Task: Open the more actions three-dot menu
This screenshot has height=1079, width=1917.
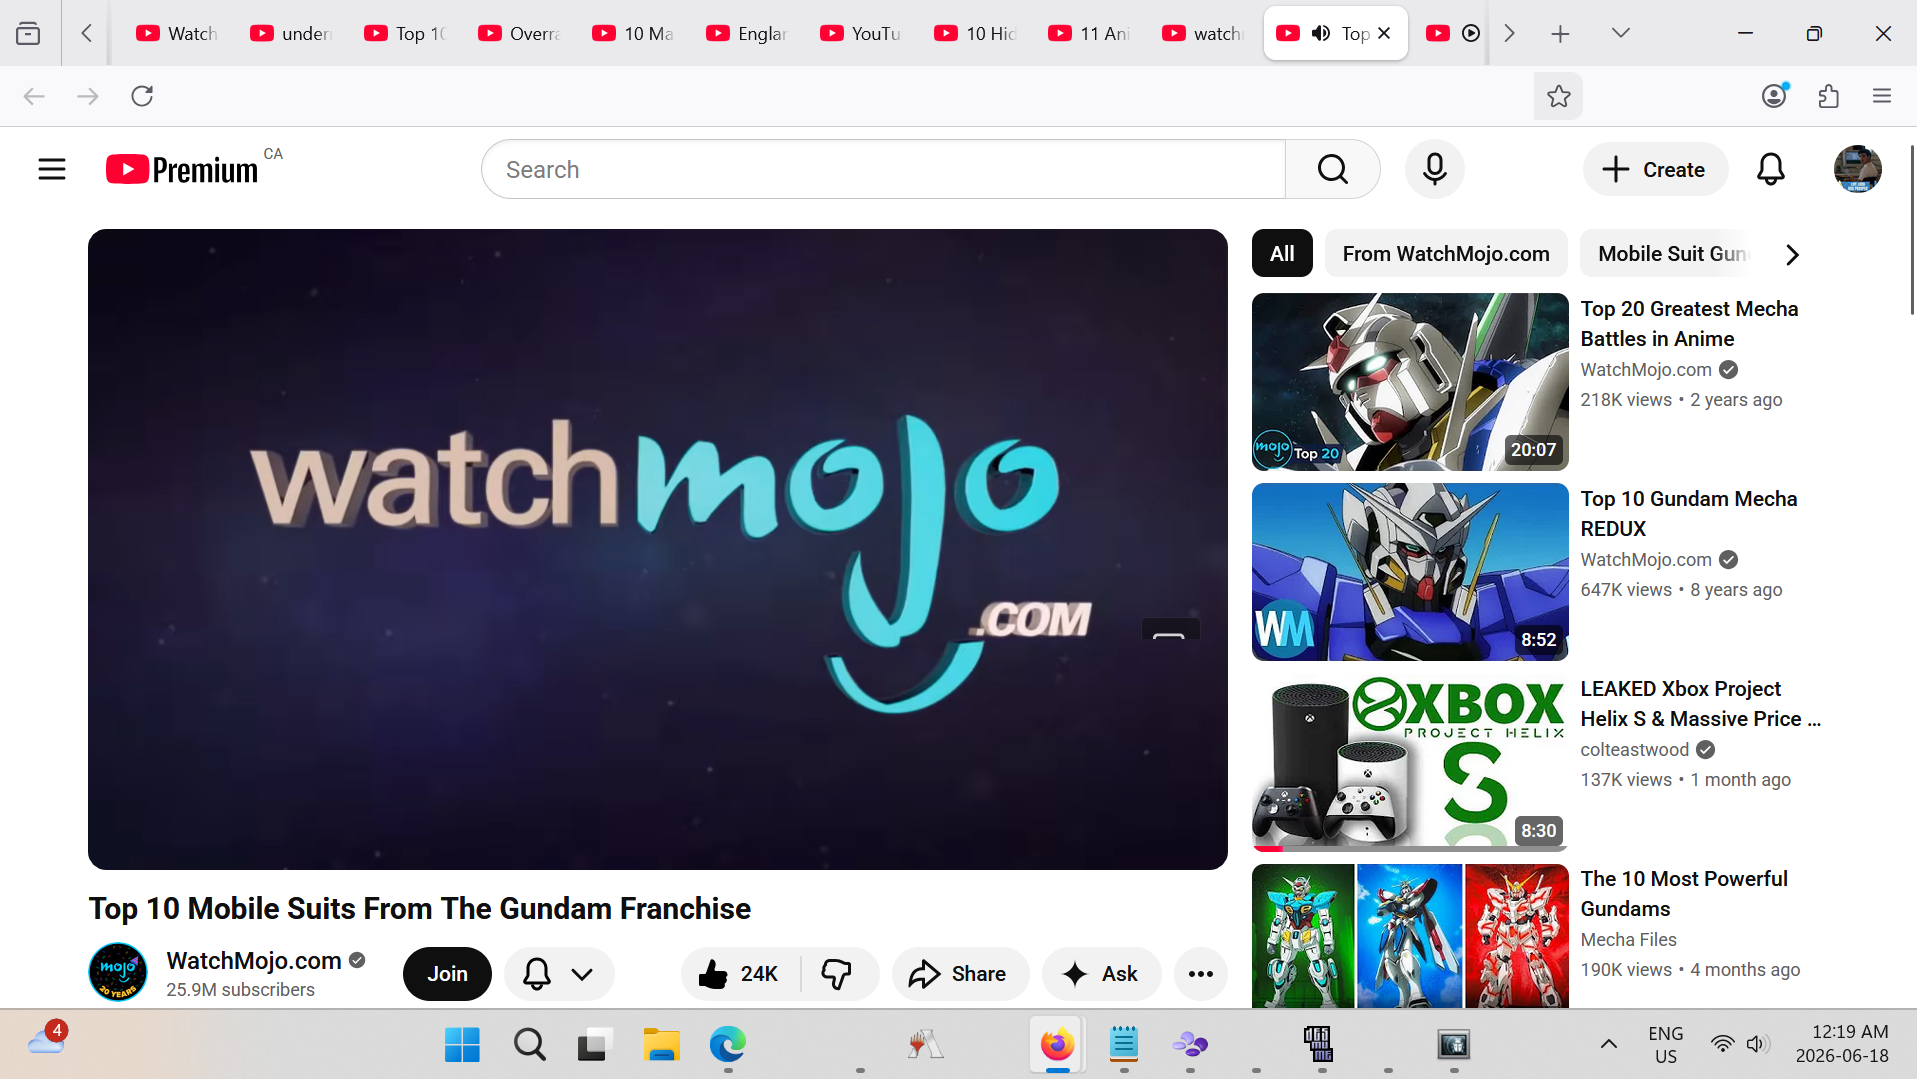Action: (1200, 974)
